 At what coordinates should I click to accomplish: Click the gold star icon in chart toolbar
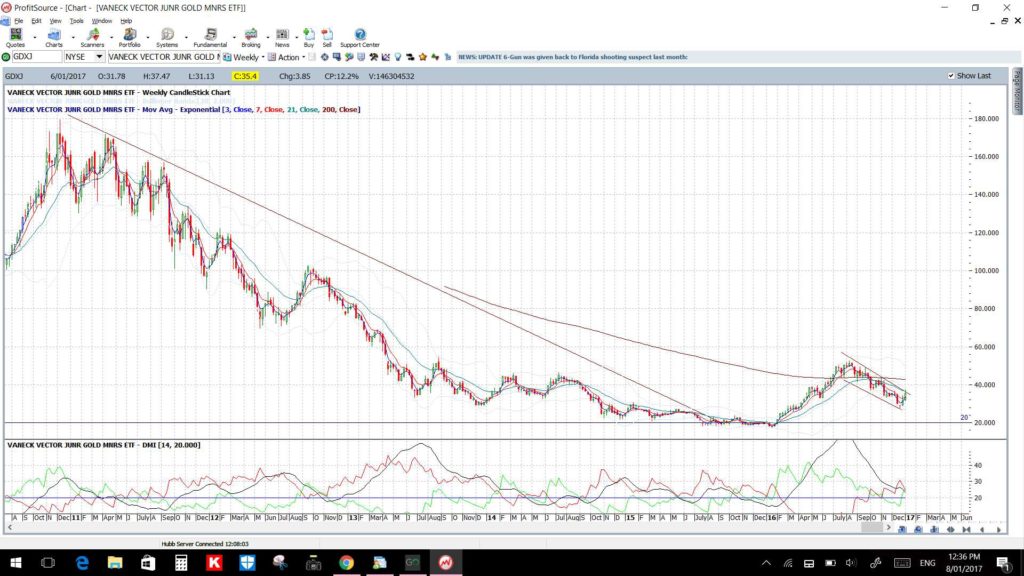tap(423, 57)
